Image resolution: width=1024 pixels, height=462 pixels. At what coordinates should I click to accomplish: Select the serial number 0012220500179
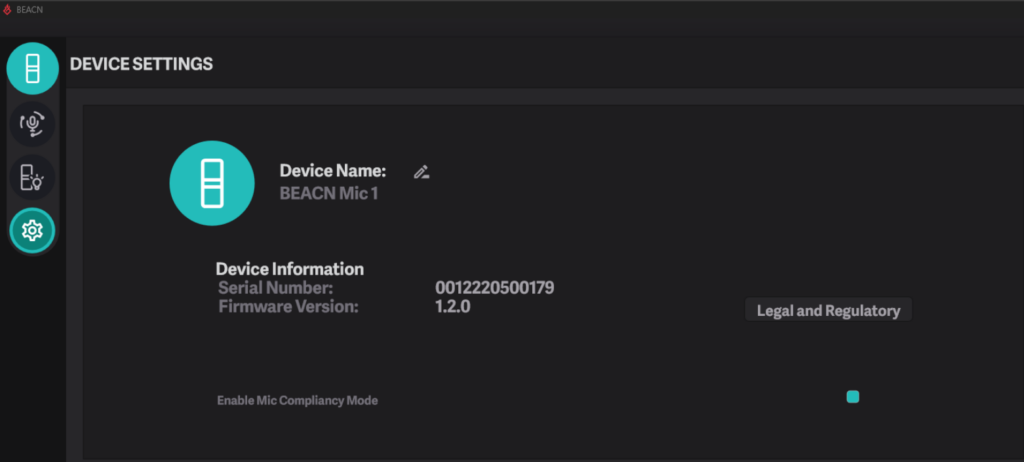pyautogui.click(x=494, y=288)
